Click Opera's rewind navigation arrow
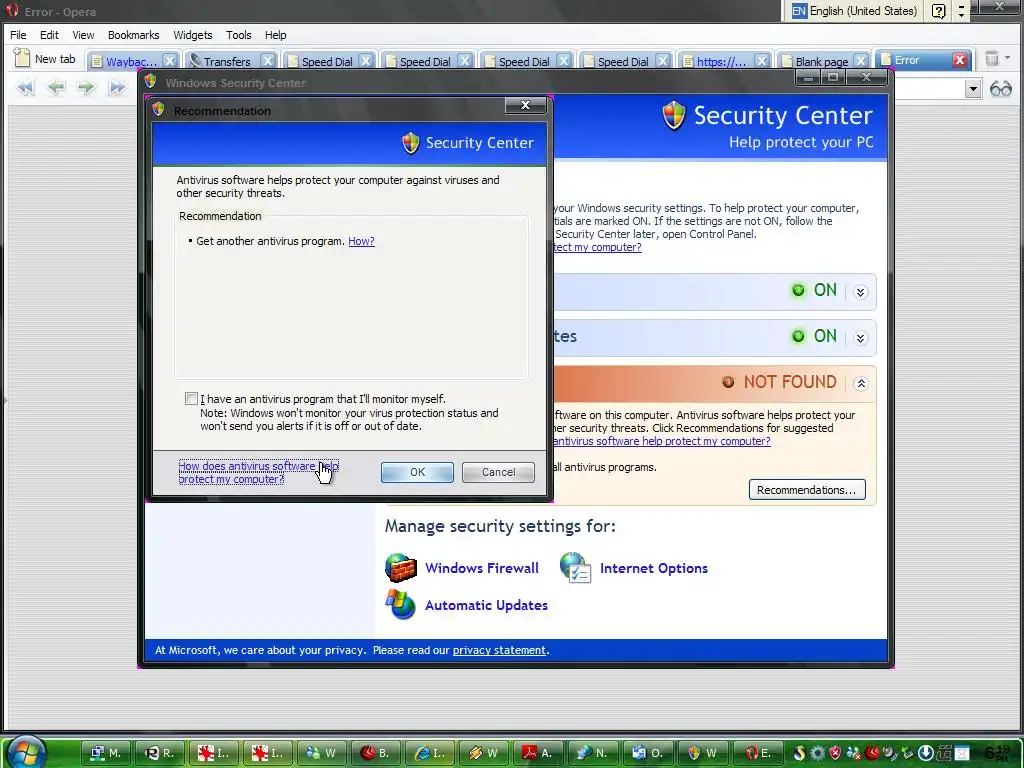 (x=26, y=87)
